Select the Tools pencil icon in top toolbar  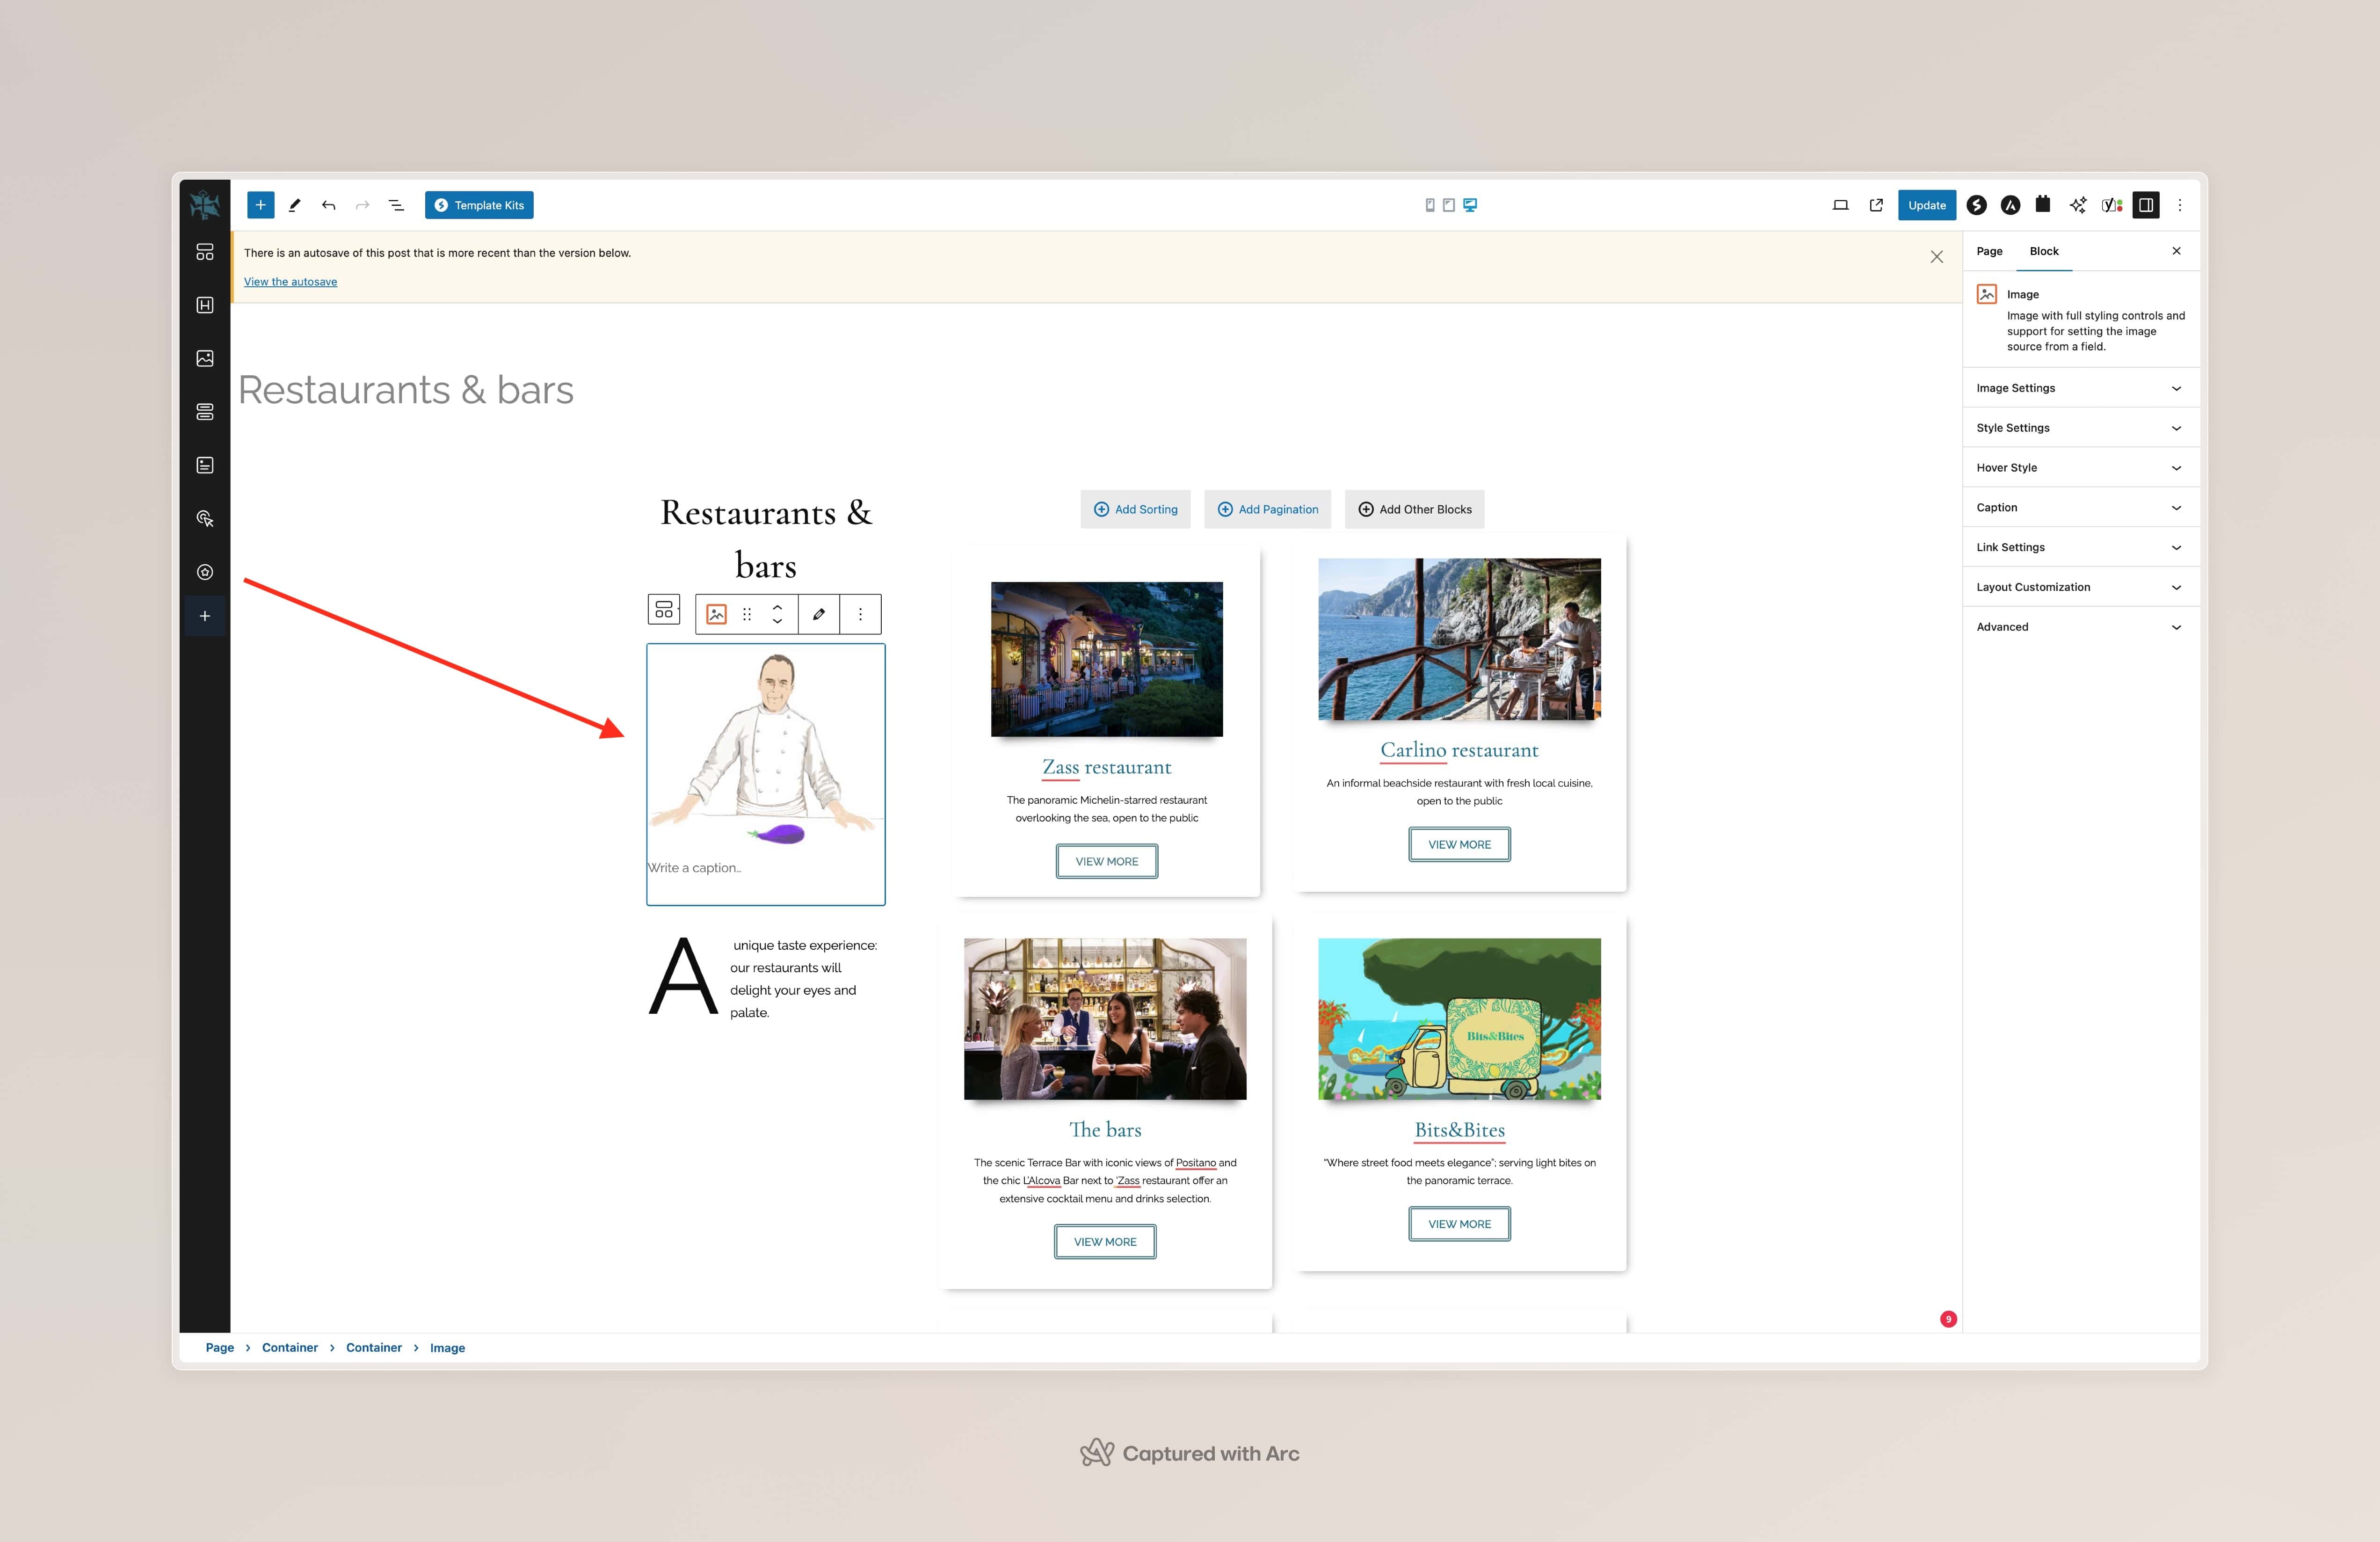click(x=295, y=205)
